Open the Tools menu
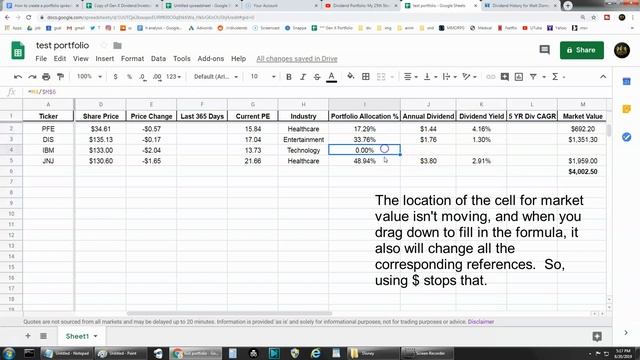 (x=182, y=59)
